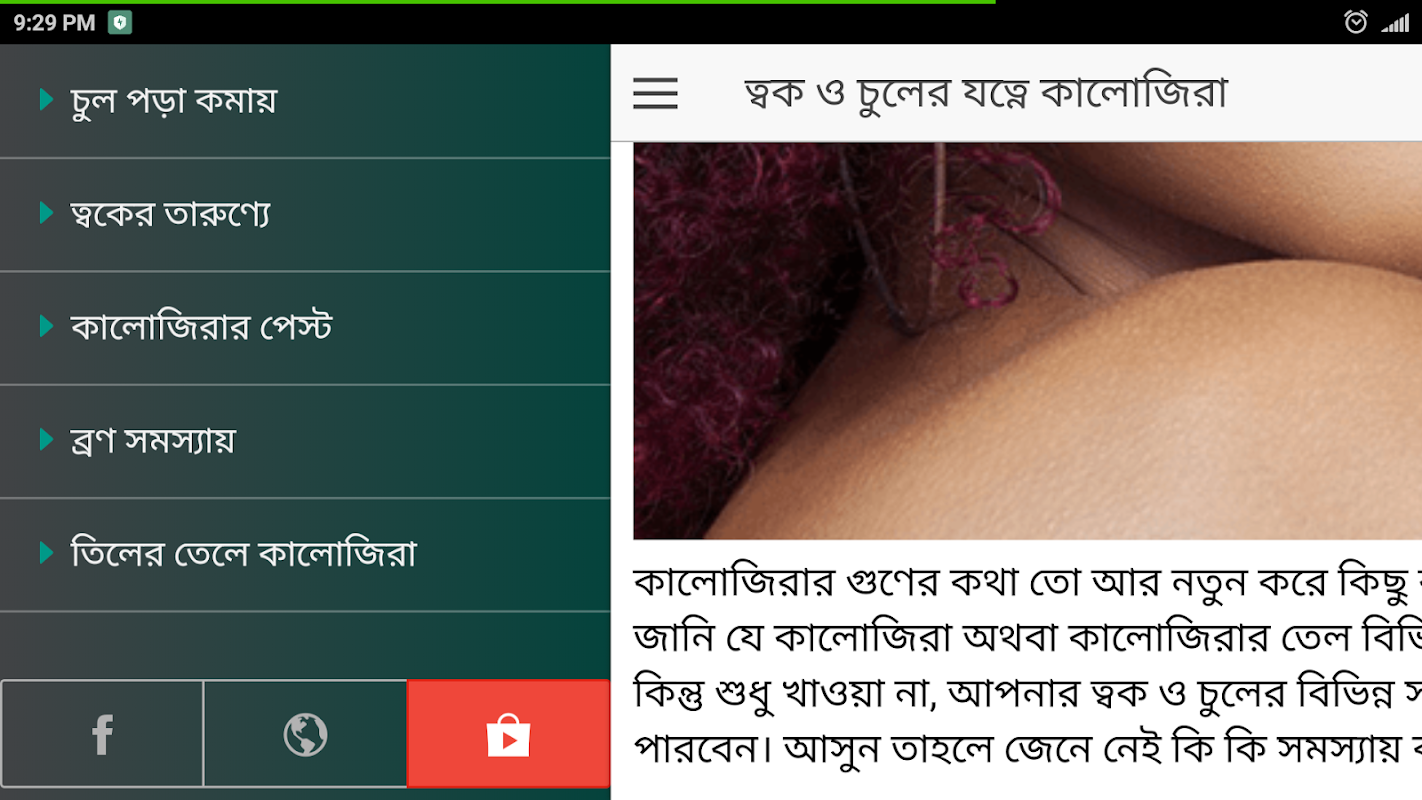Open the ব্রণ সমস্যায় entry

click(305, 440)
